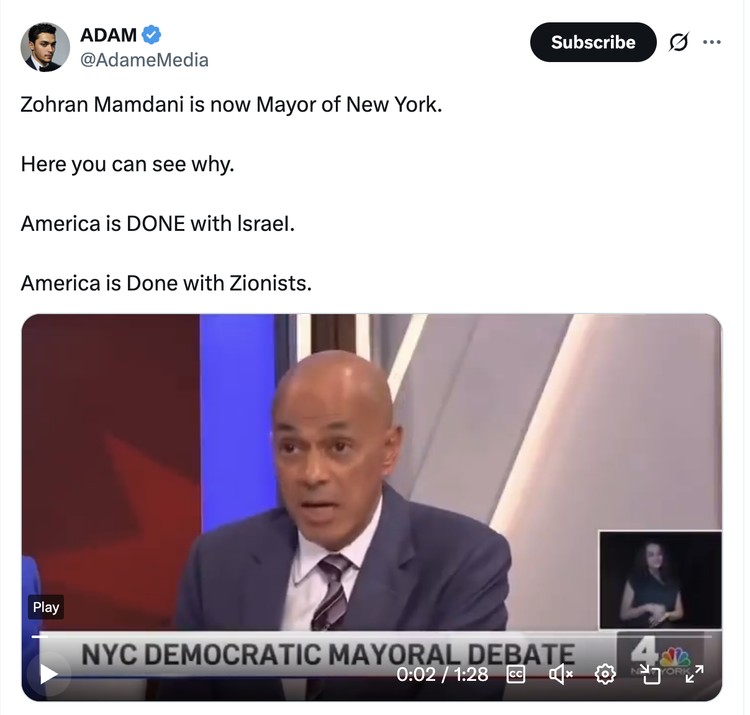Open the ADAM profile avatar picture

[45, 47]
